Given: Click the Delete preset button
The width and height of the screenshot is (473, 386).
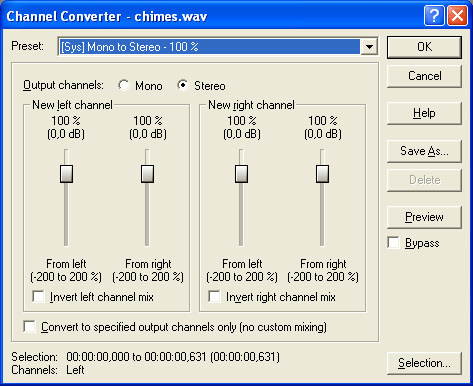Looking at the screenshot, I should (x=424, y=180).
